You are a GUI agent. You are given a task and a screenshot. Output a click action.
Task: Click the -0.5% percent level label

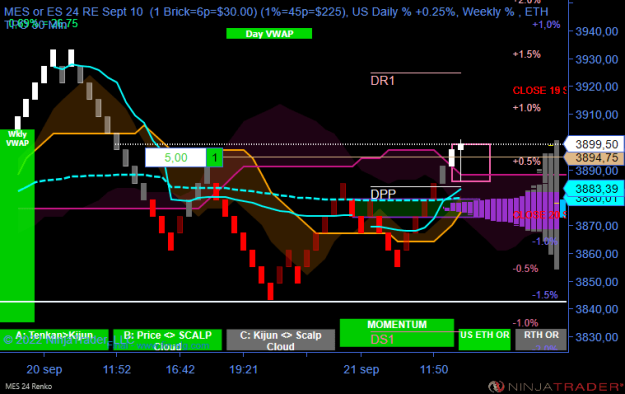[x=526, y=268]
